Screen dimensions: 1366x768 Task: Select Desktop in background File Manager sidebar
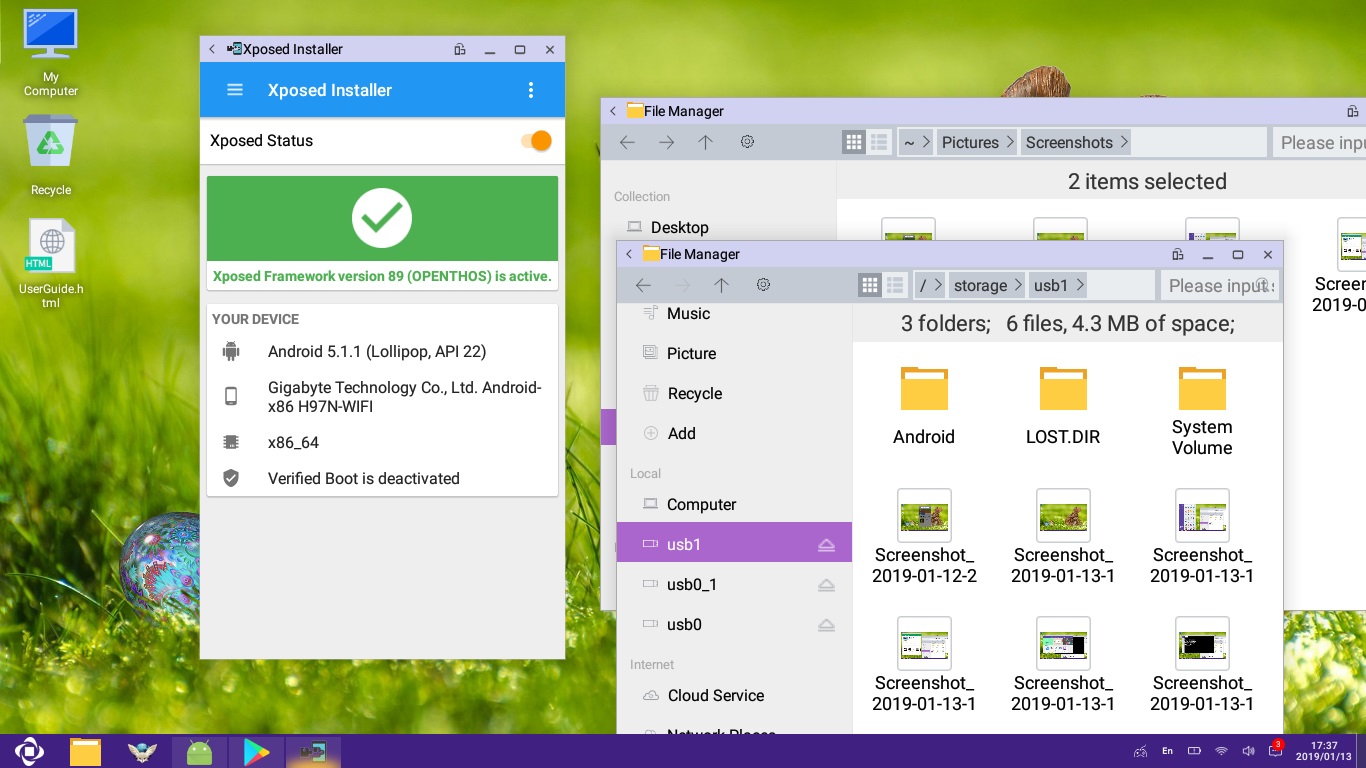(x=679, y=228)
